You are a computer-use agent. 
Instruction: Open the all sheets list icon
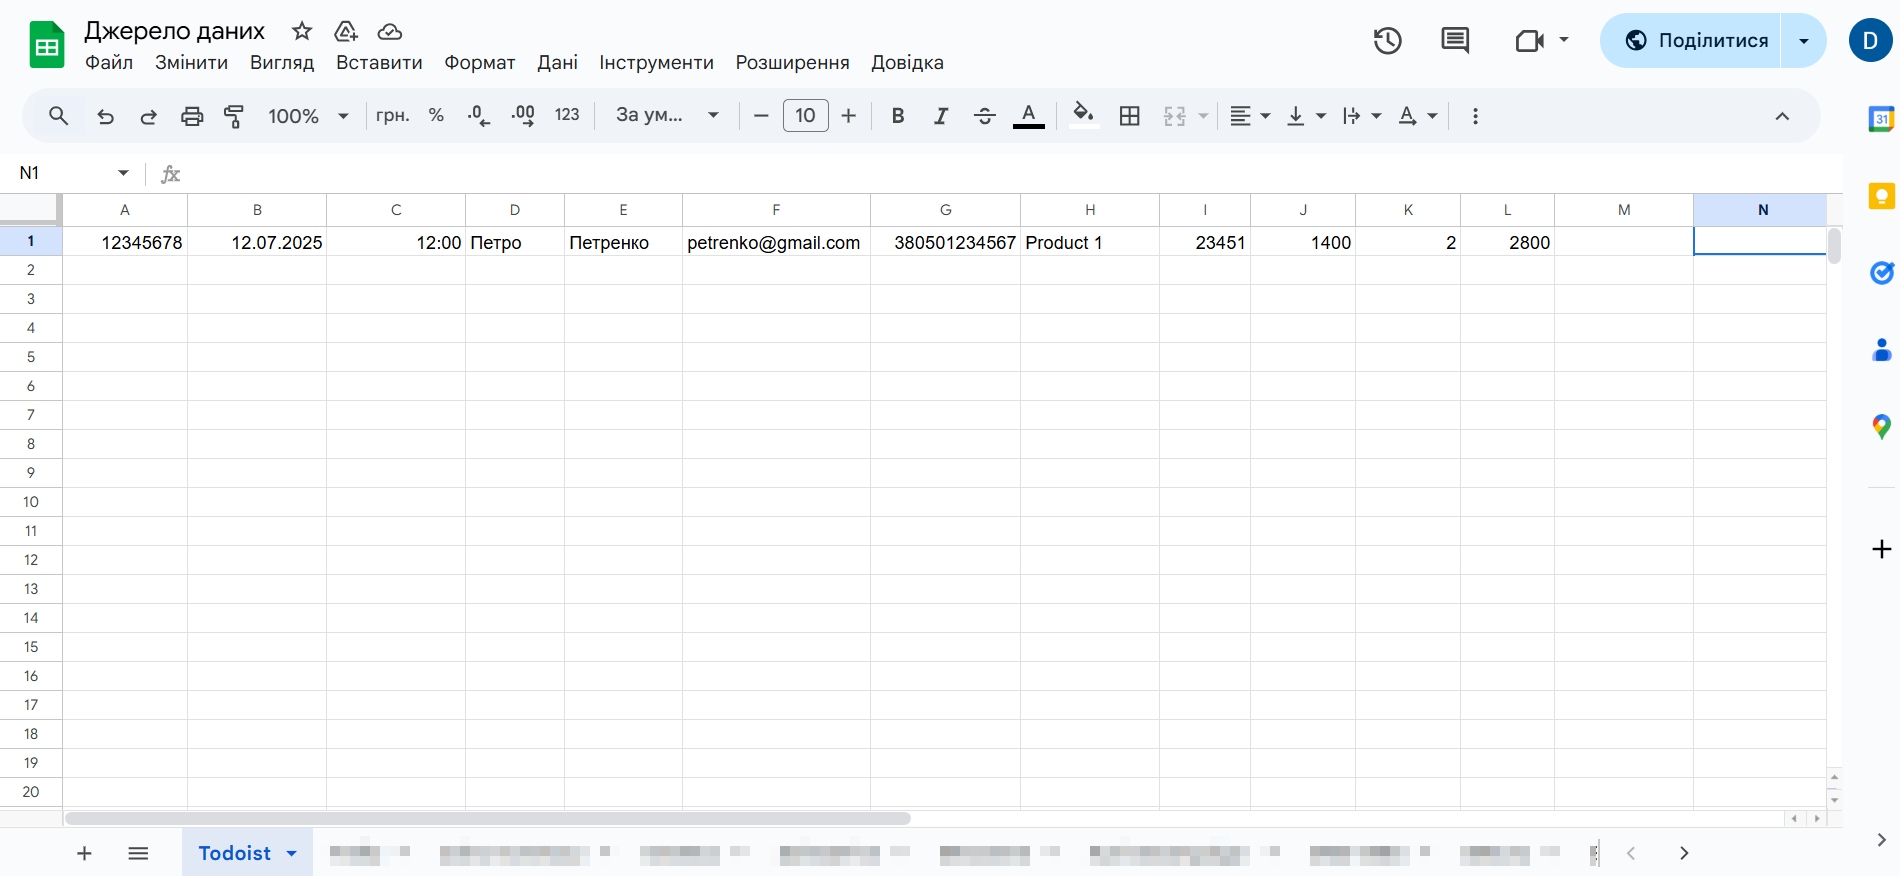click(138, 853)
